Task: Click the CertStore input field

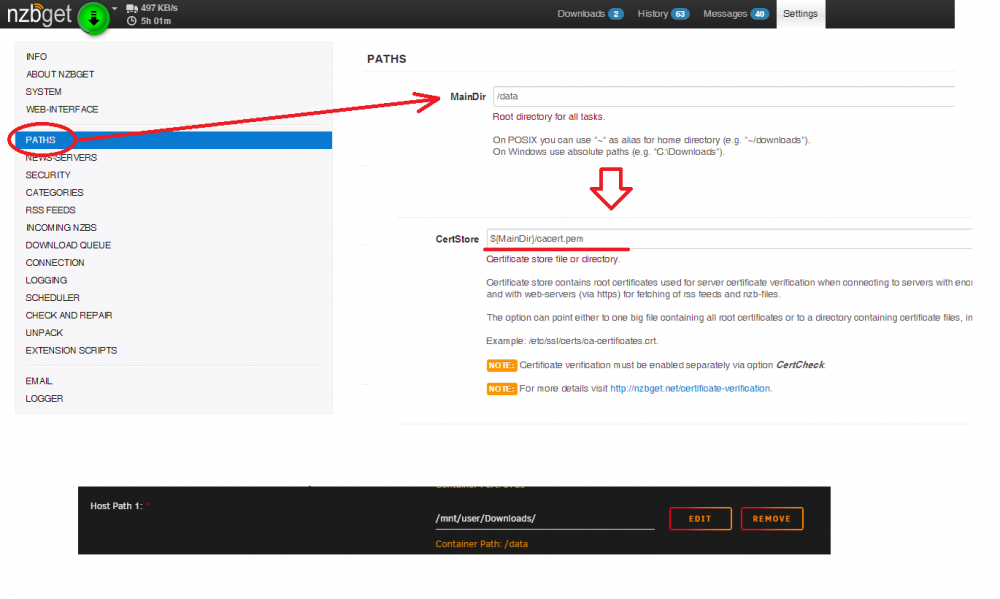Action: coord(729,239)
